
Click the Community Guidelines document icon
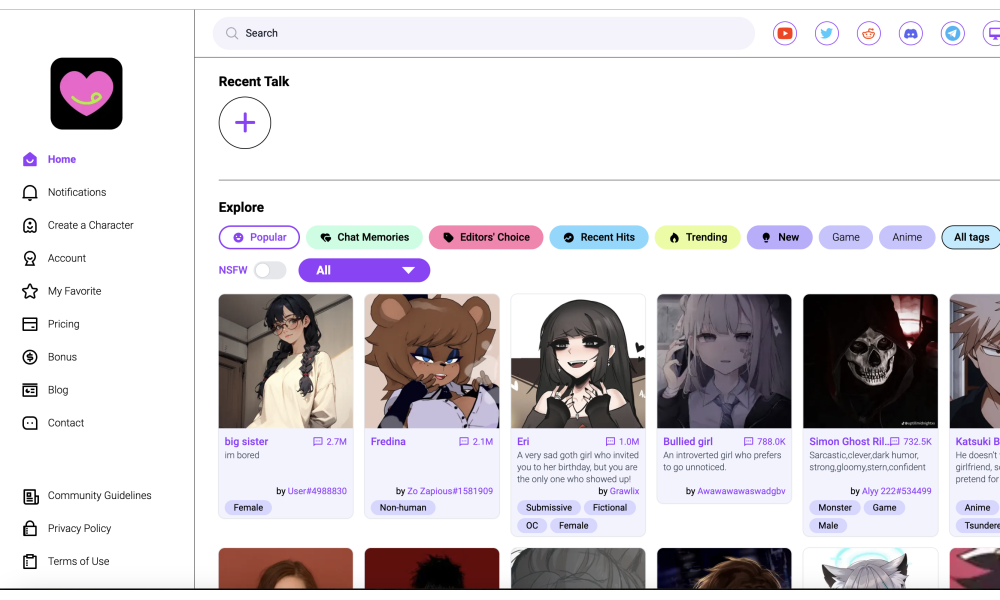pos(31,496)
